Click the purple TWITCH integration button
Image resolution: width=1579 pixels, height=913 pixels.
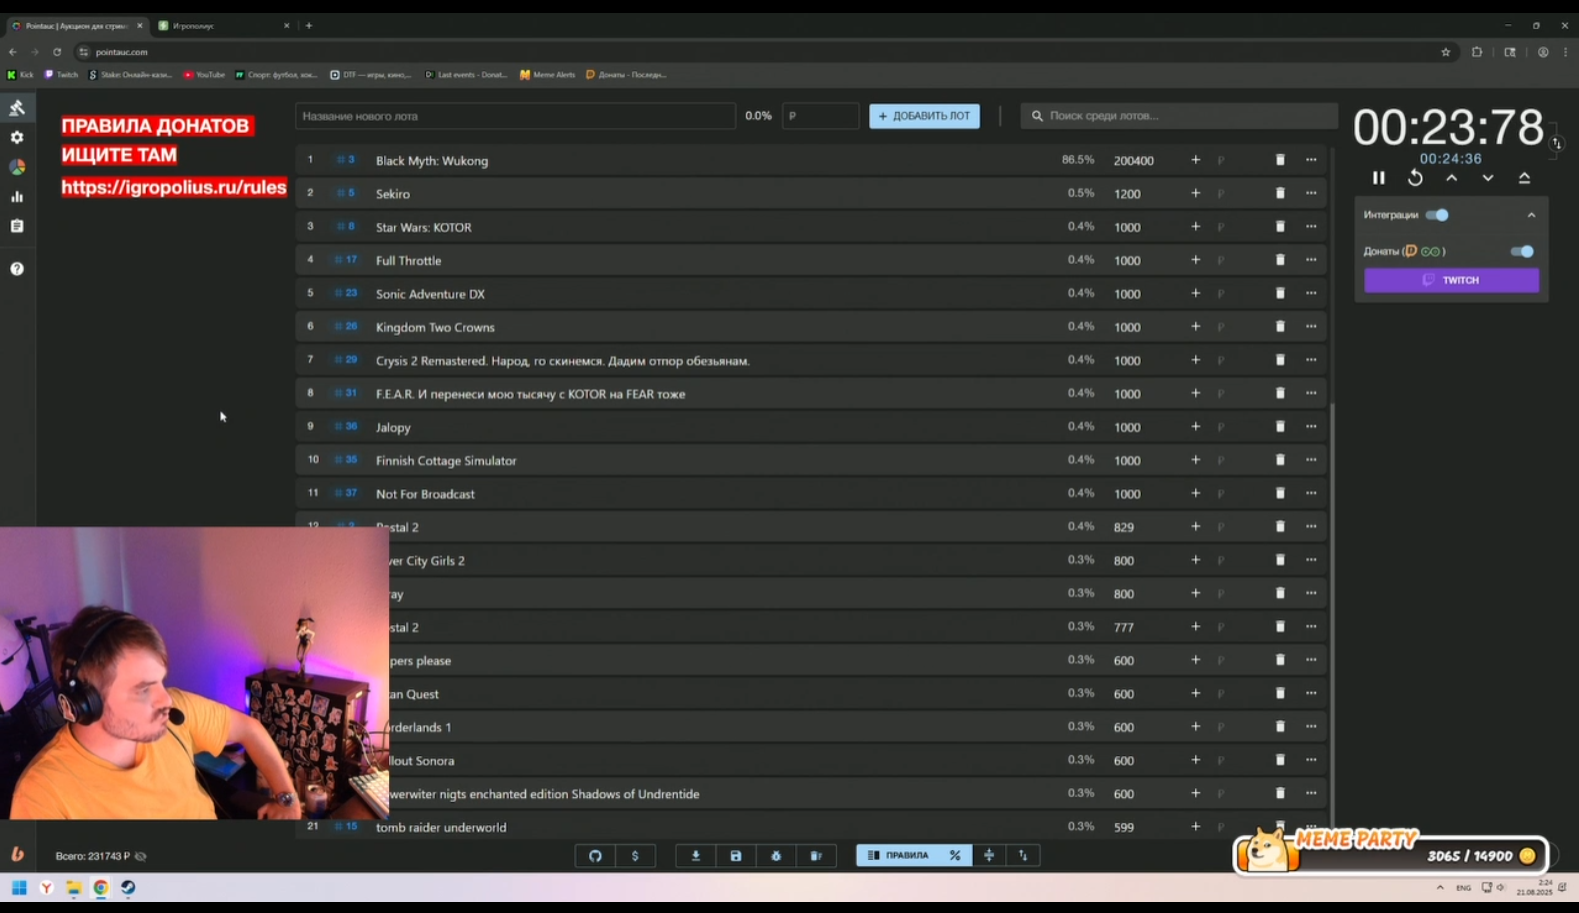[x=1451, y=280]
